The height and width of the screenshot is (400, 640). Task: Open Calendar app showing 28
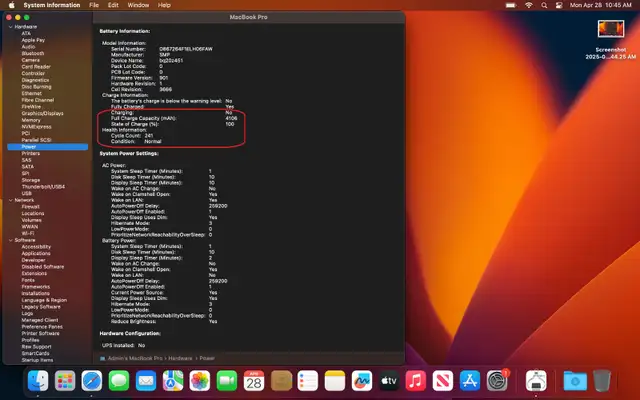tap(254, 381)
